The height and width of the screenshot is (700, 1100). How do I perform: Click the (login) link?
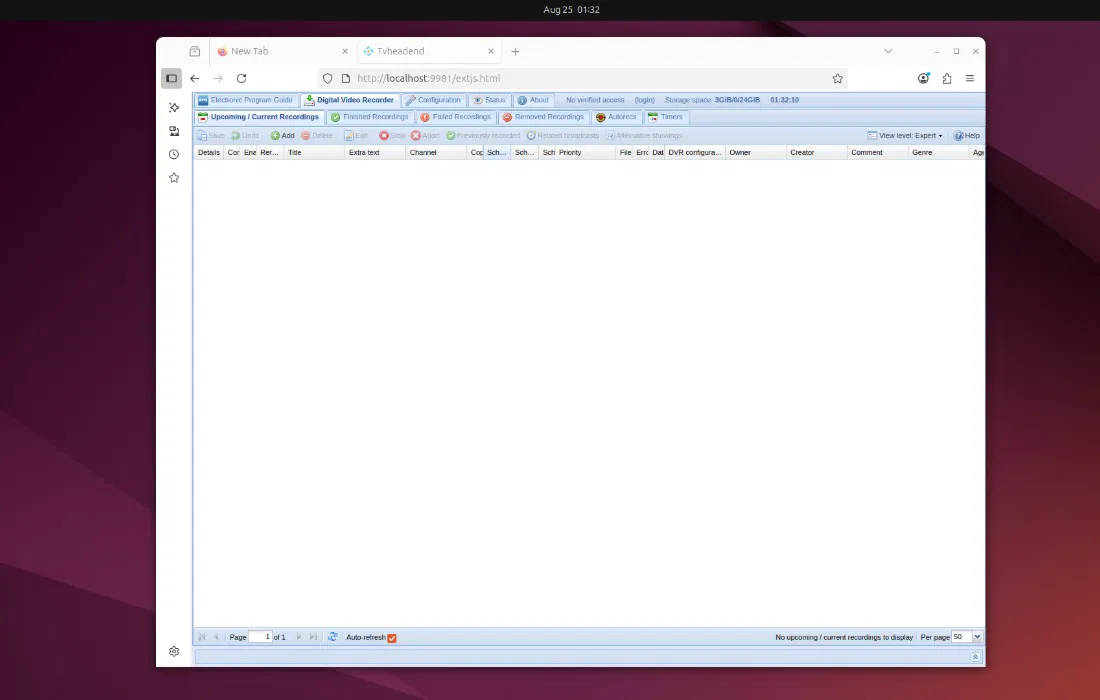click(644, 100)
